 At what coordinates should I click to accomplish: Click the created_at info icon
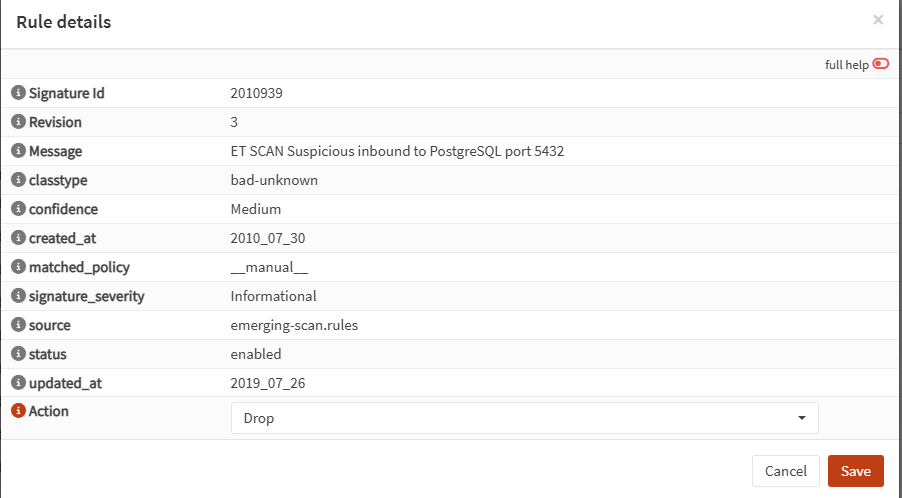click(18, 237)
